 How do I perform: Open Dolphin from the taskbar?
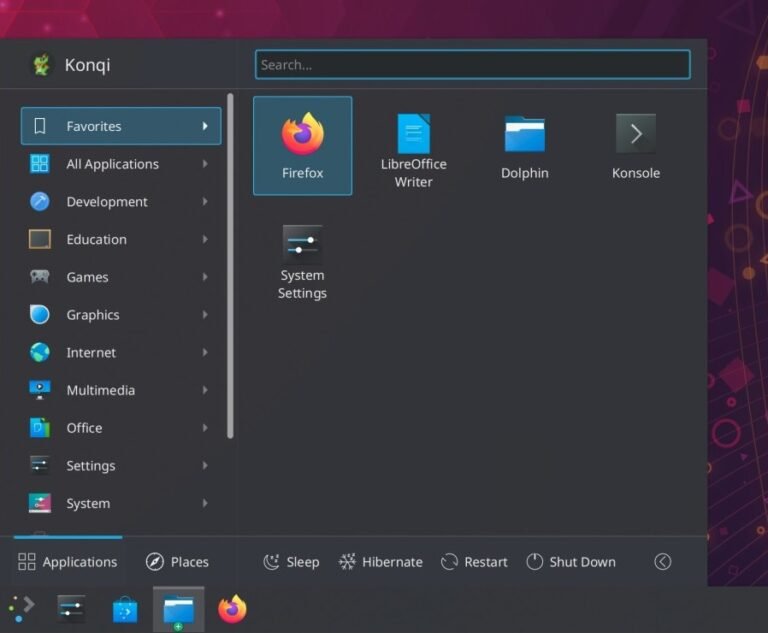click(179, 610)
